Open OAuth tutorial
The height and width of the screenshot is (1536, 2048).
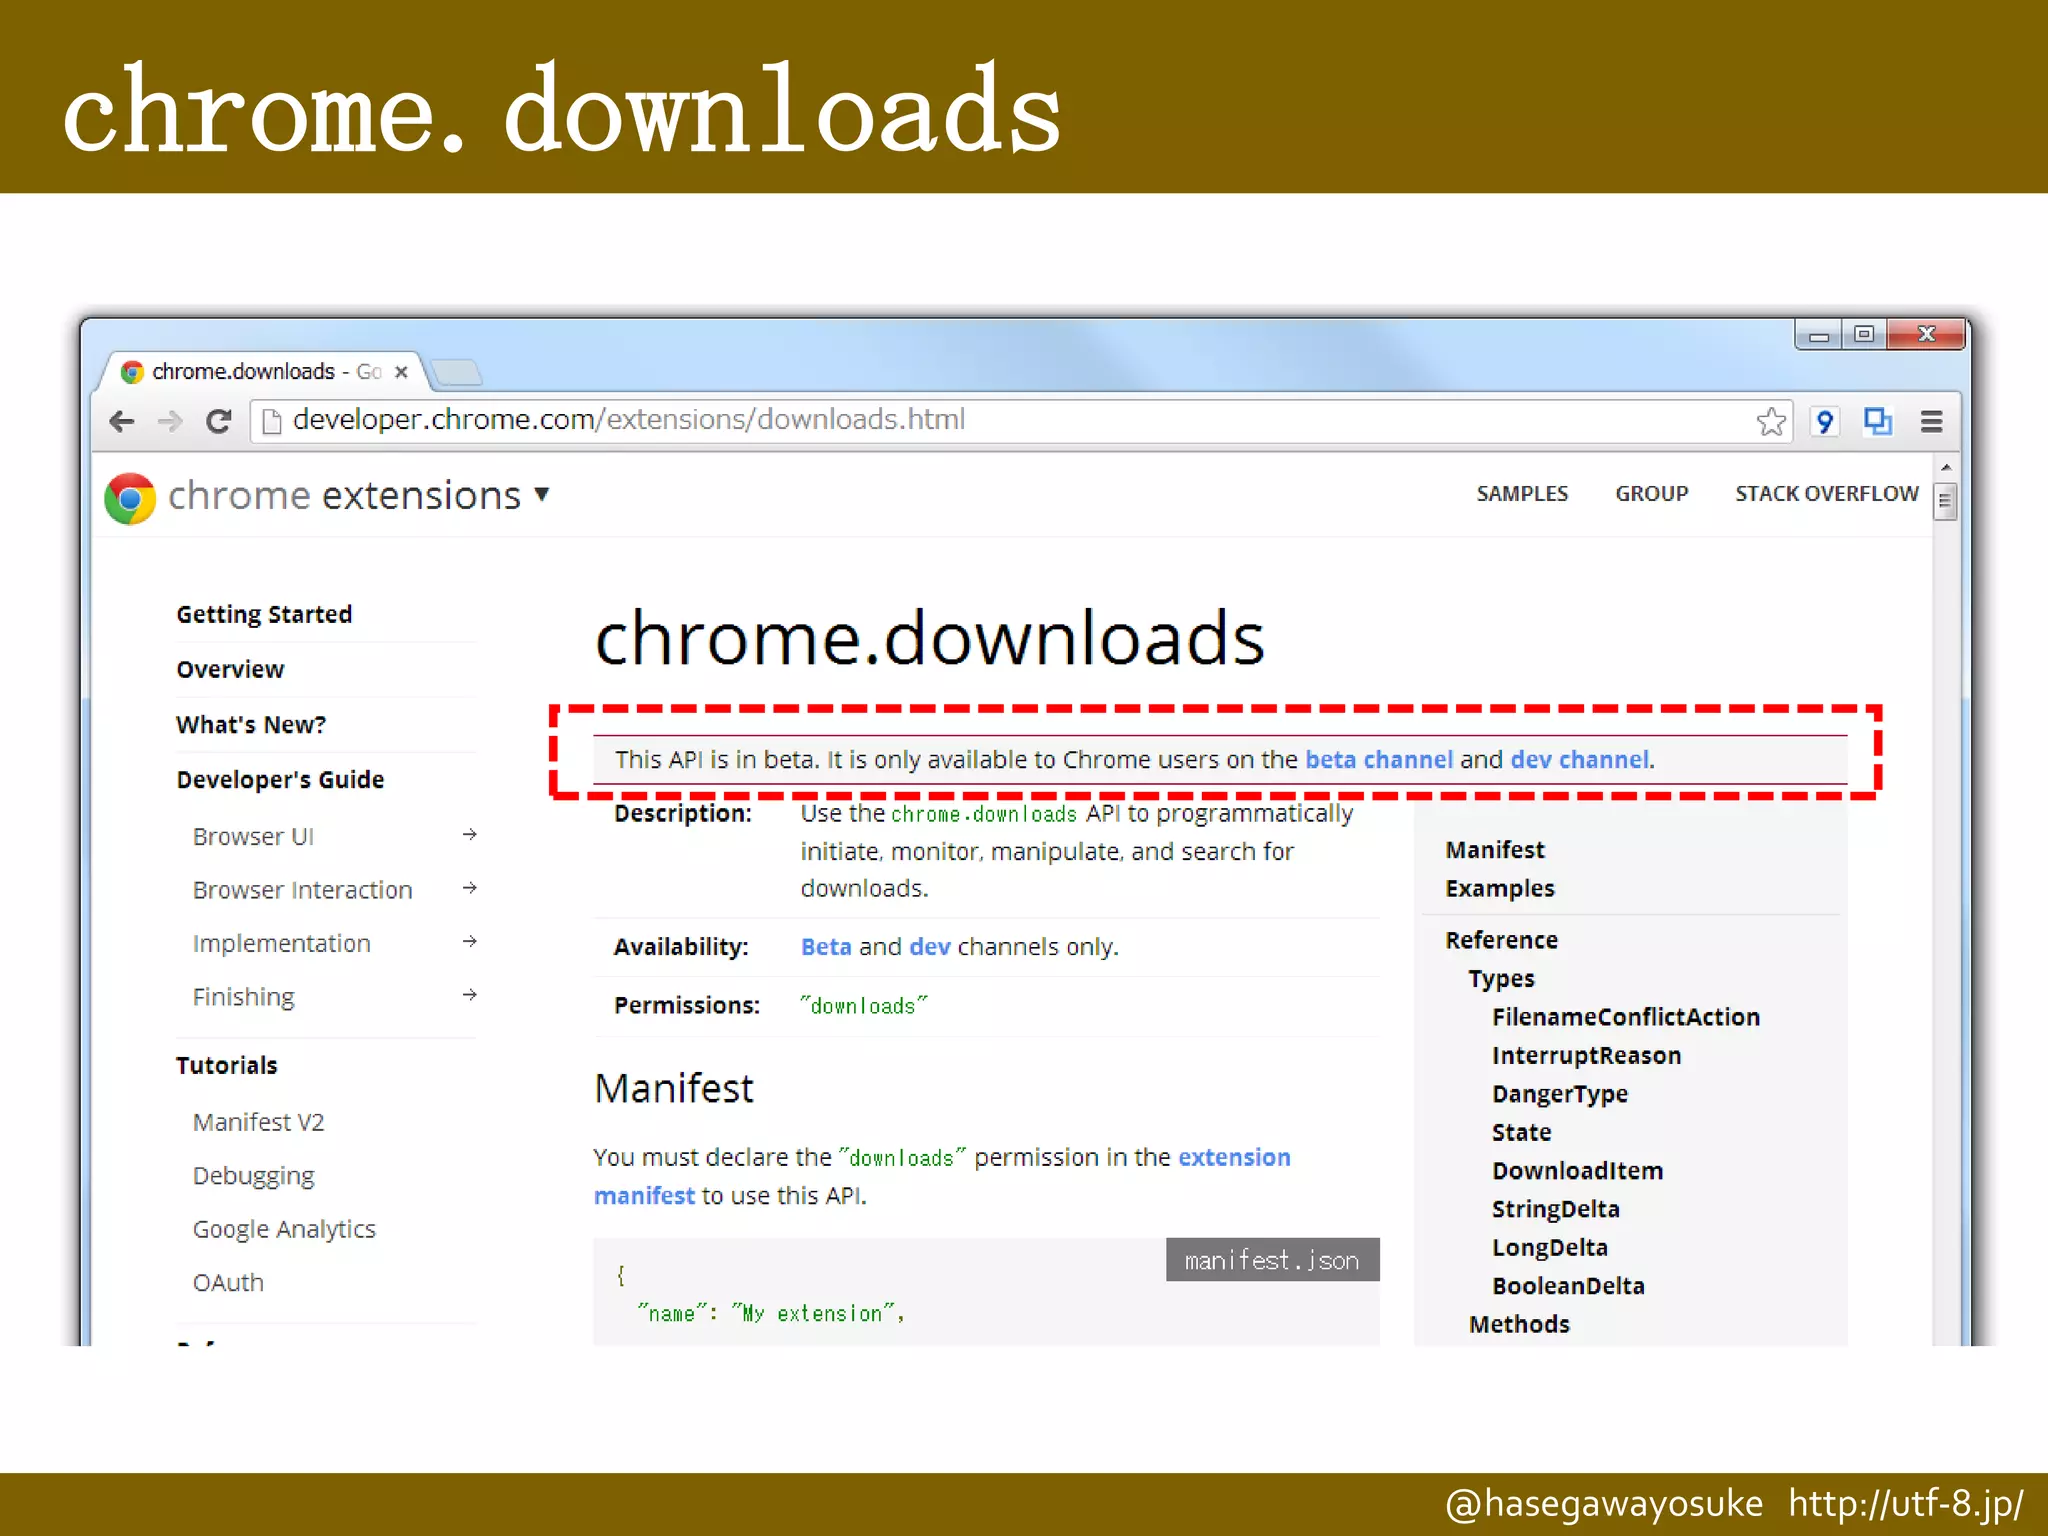click(228, 1283)
